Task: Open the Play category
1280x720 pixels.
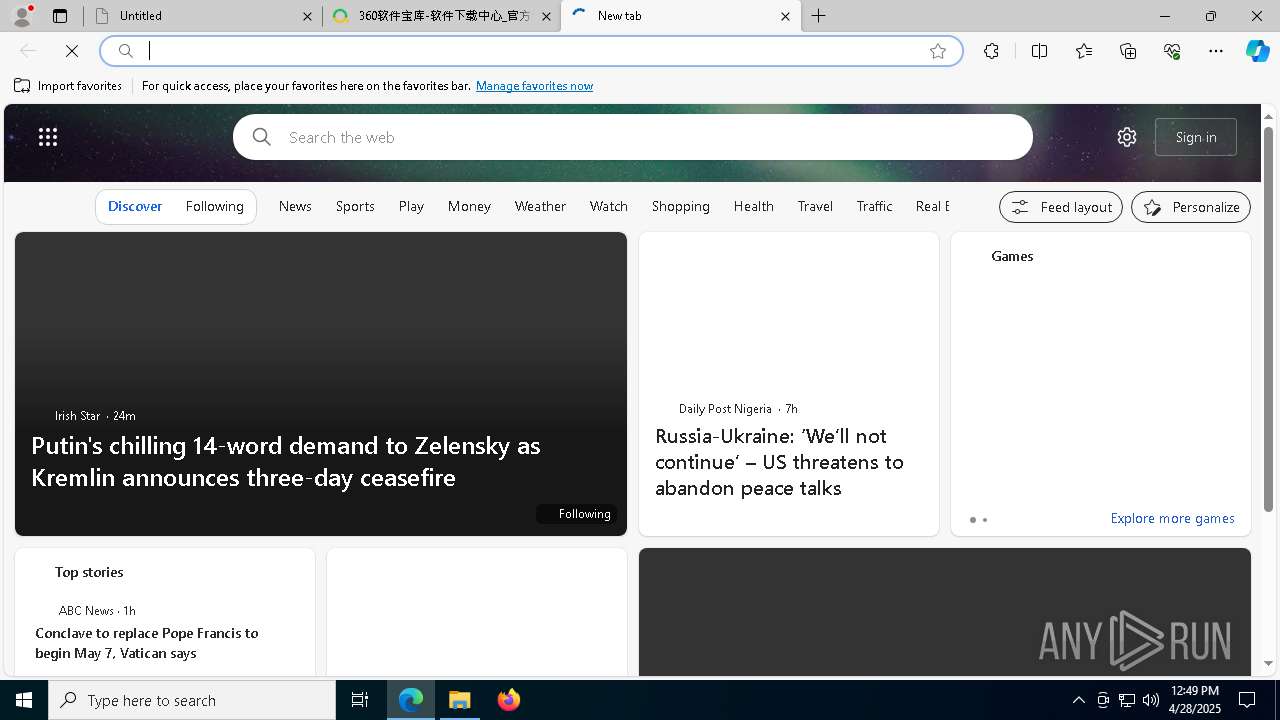Action: (411, 206)
